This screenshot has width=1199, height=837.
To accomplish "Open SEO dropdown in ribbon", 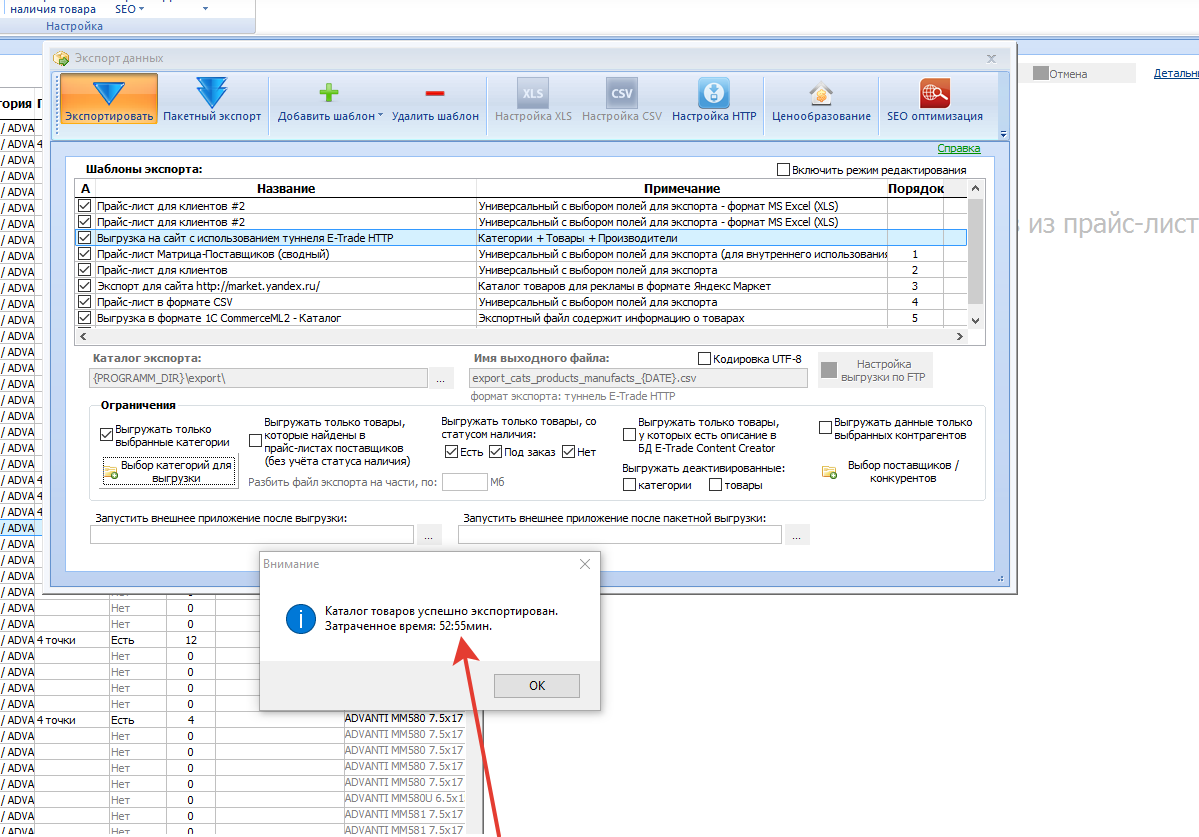I will [129, 9].
